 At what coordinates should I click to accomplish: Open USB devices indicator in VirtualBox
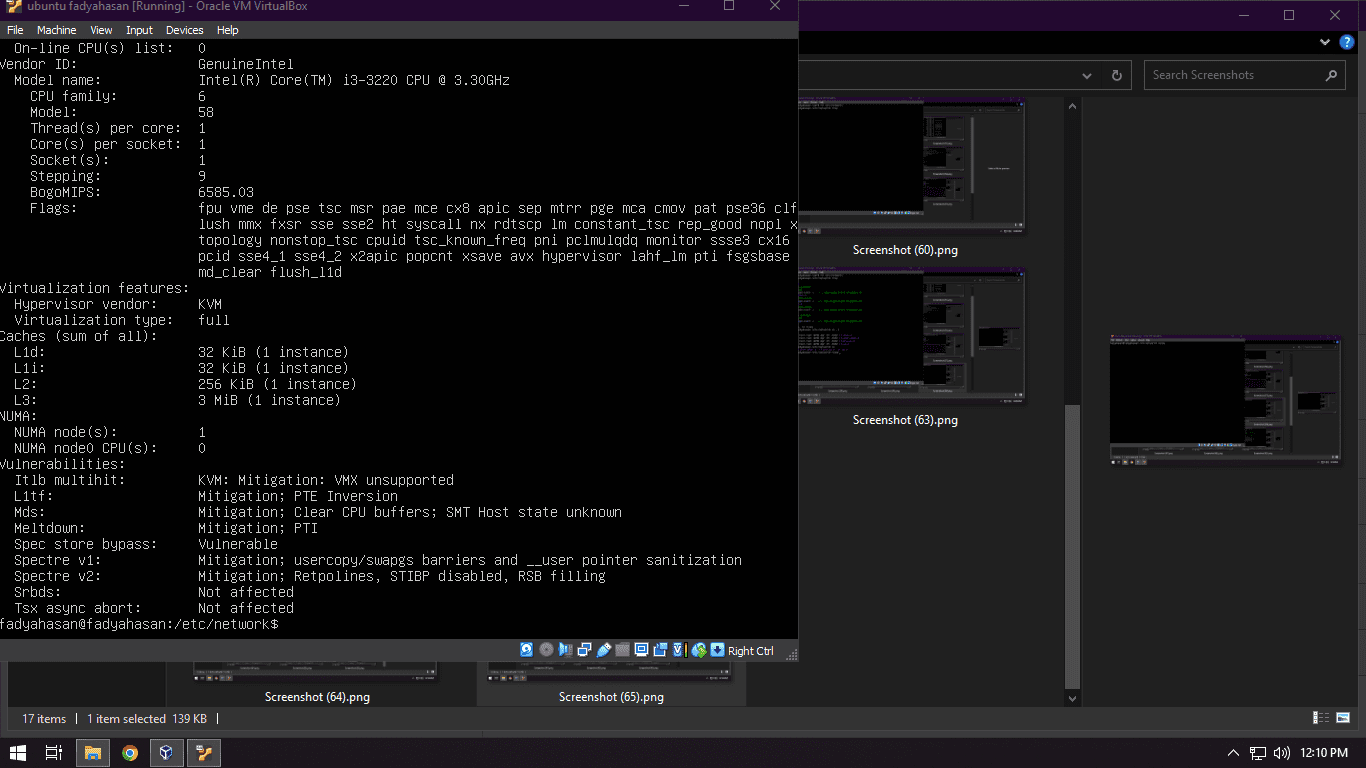point(603,650)
